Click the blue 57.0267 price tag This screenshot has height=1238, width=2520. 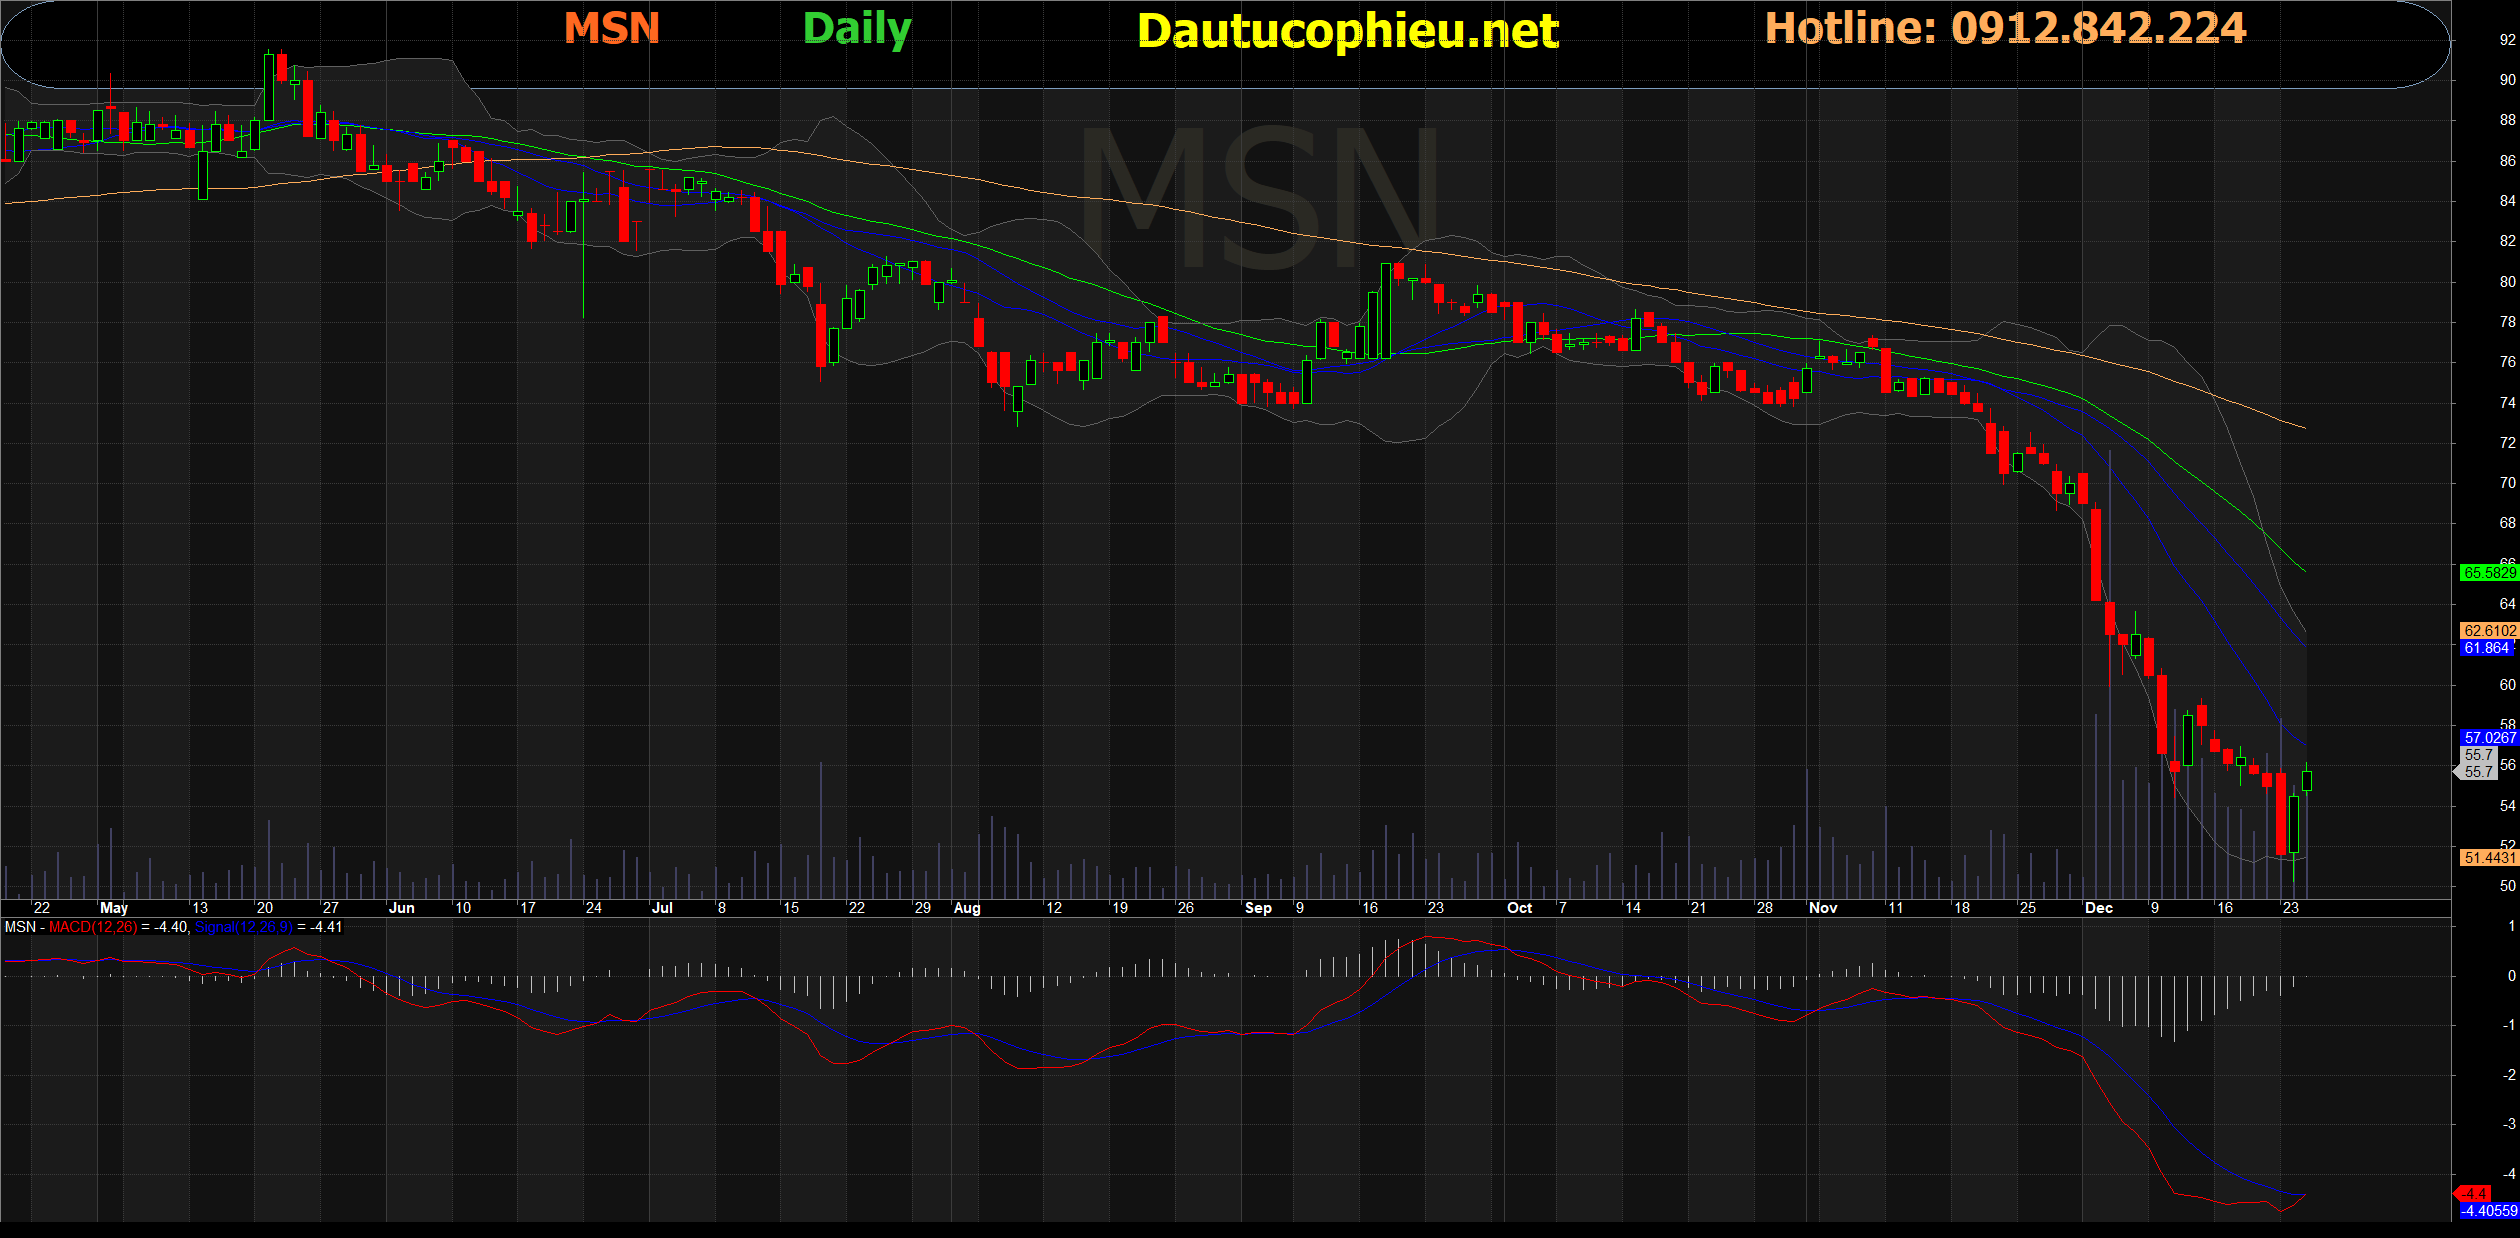pyautogui.click(x=2488, y=738)
